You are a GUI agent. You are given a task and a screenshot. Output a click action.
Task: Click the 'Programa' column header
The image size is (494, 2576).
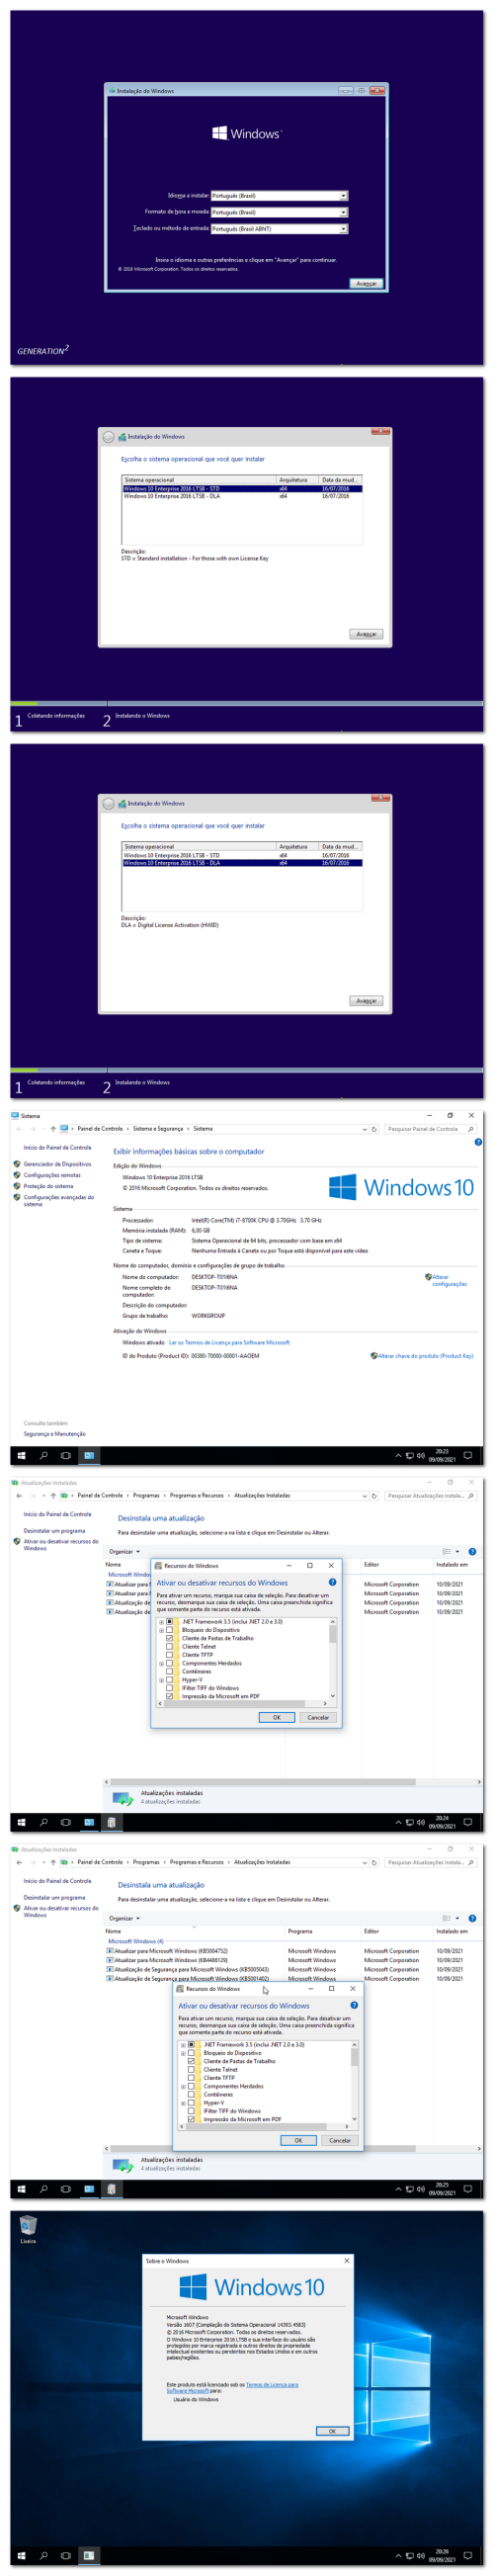[300, 1931]
